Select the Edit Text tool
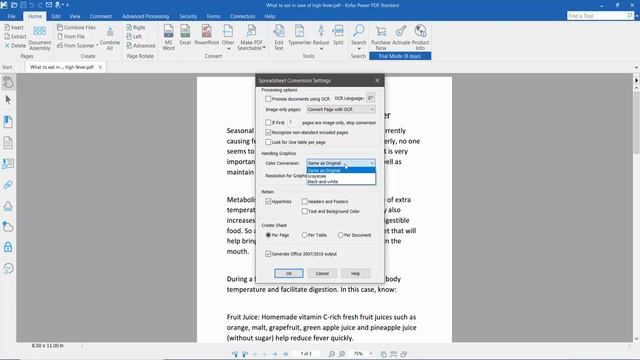640x360 pixels. click(279, 37)
